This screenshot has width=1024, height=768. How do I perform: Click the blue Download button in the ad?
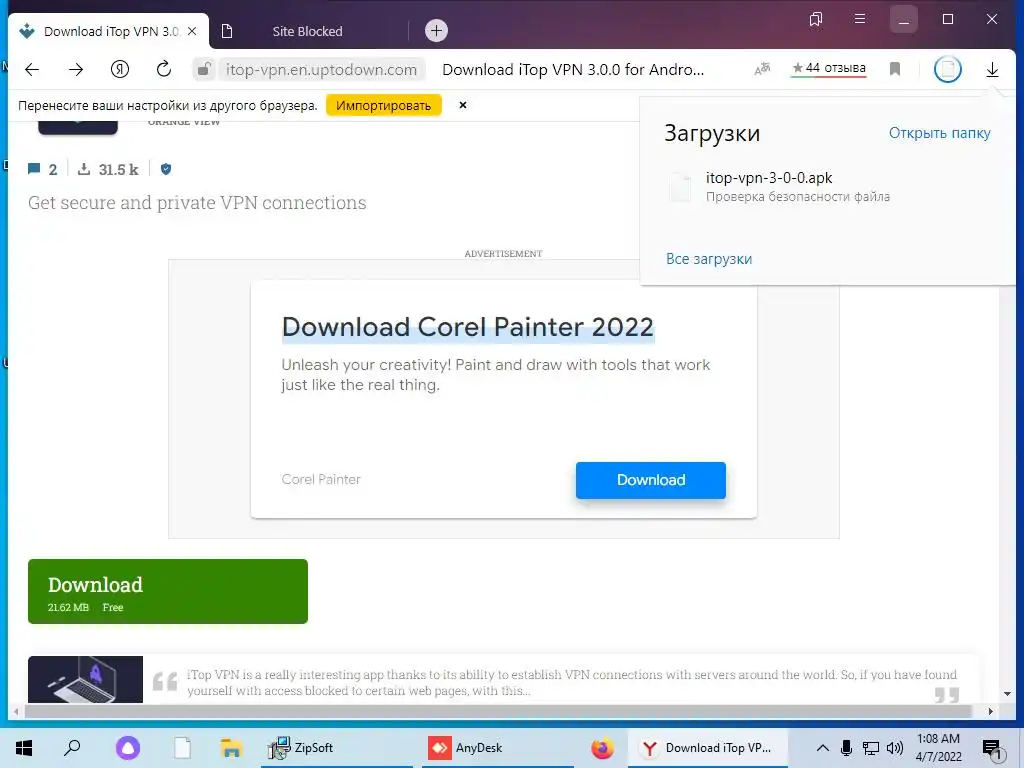650,480
